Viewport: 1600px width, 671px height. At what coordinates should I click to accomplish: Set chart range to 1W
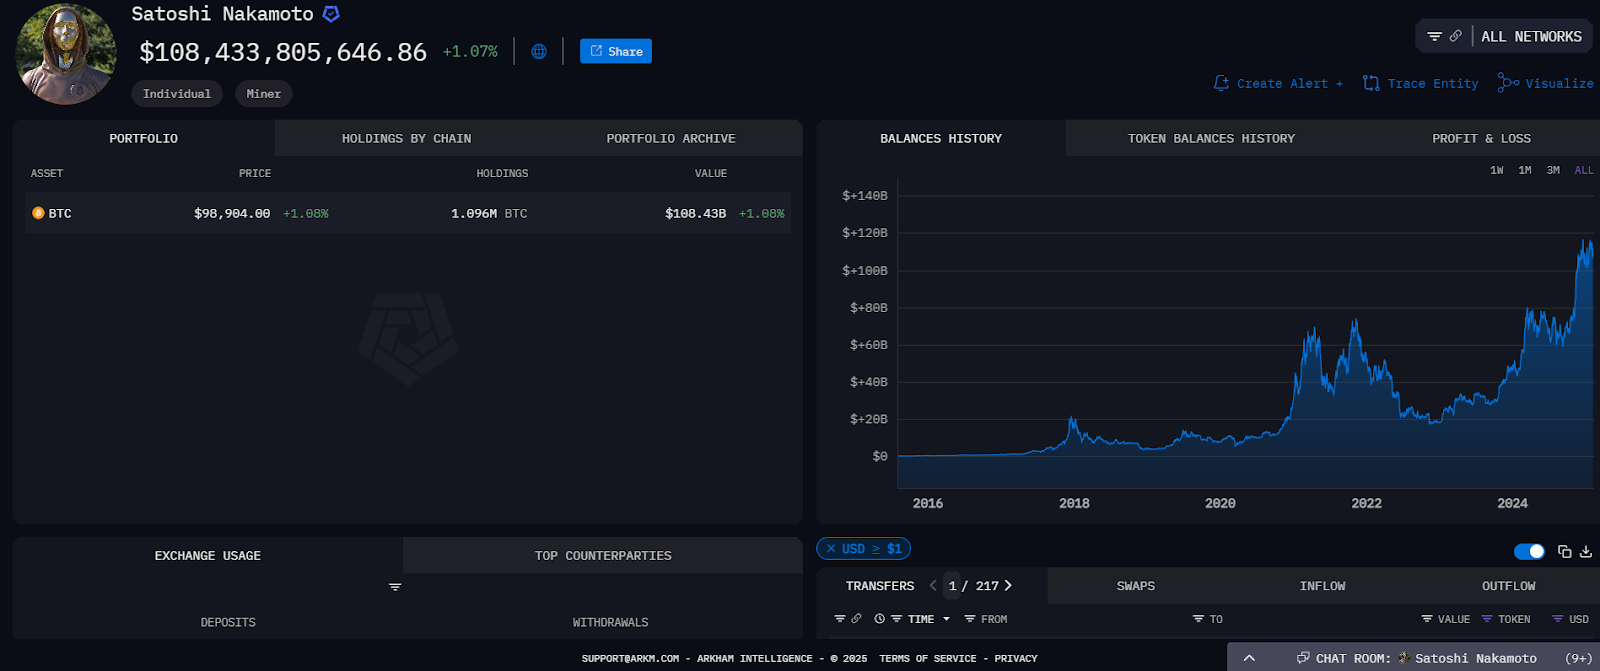coord(1497,170)
